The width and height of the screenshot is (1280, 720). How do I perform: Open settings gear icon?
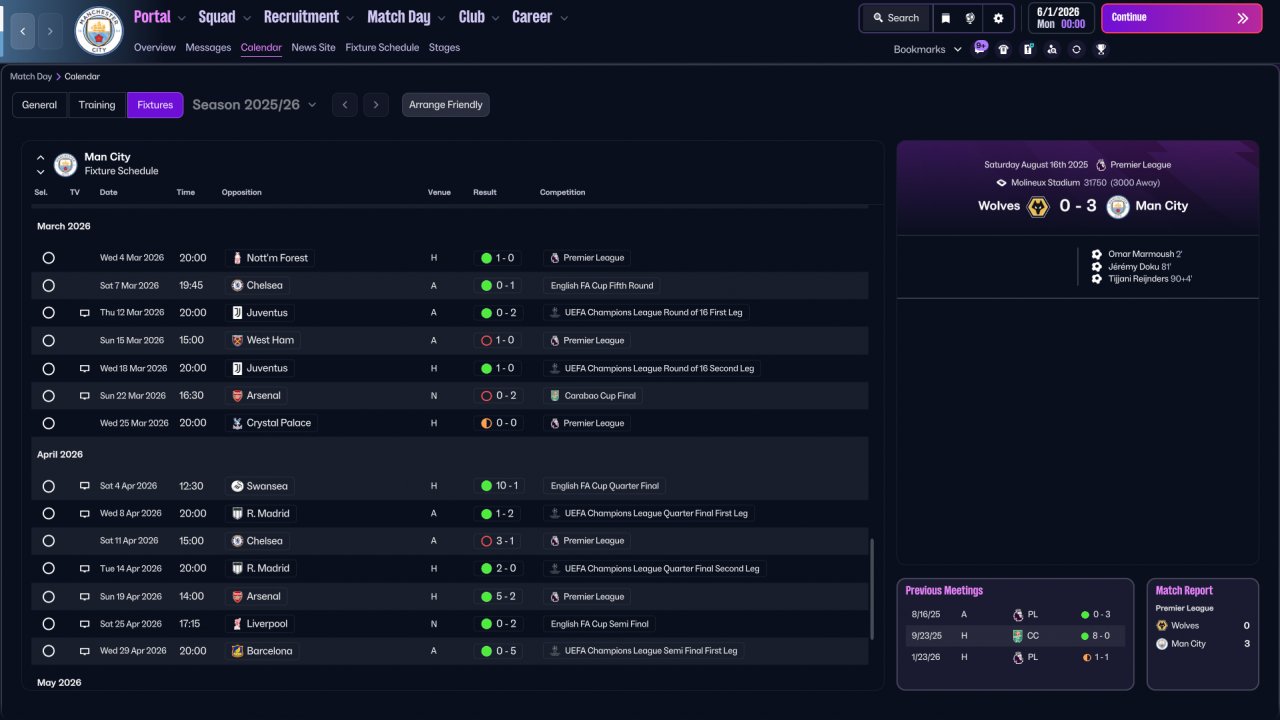(x=998, y=18)
